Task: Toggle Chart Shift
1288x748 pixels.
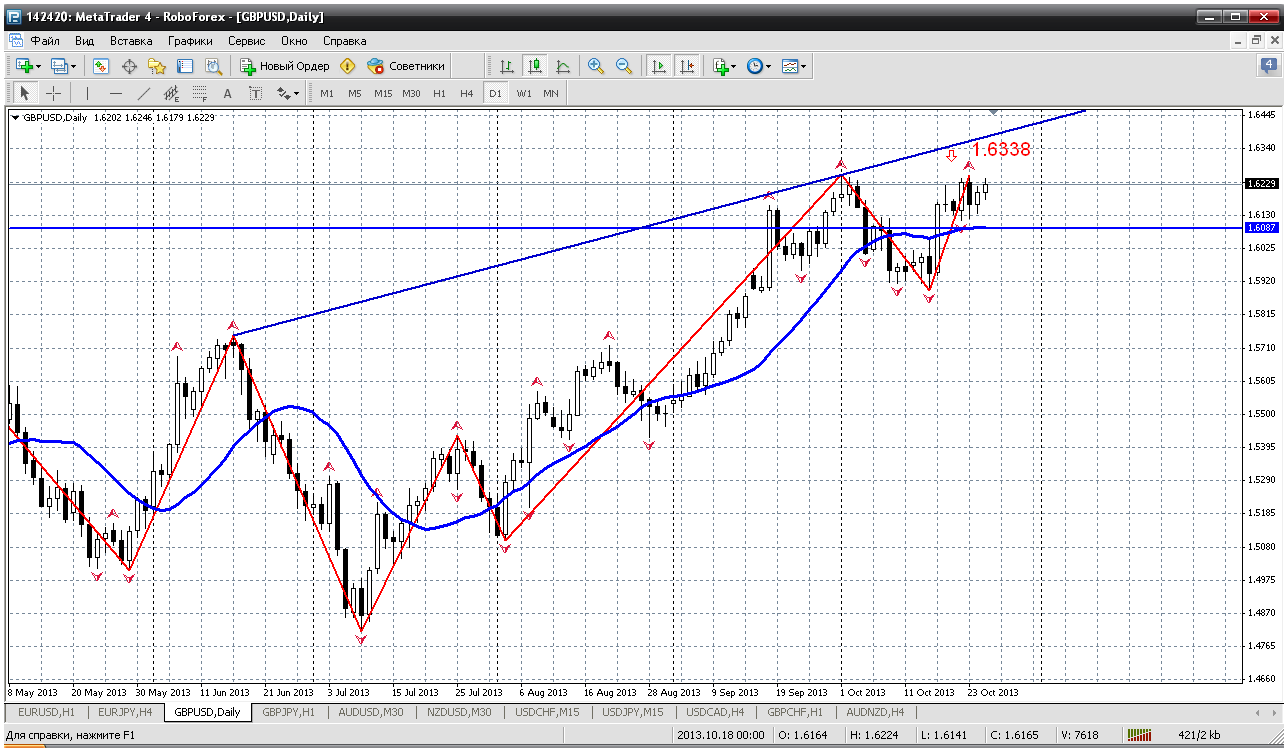Action: (x=687, y=66)
